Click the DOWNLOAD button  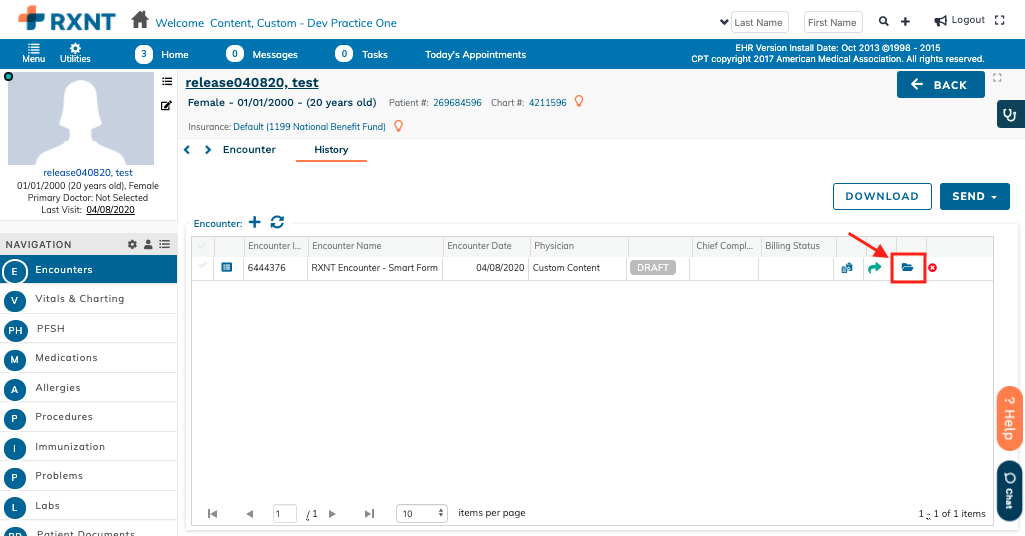(882, 197)
